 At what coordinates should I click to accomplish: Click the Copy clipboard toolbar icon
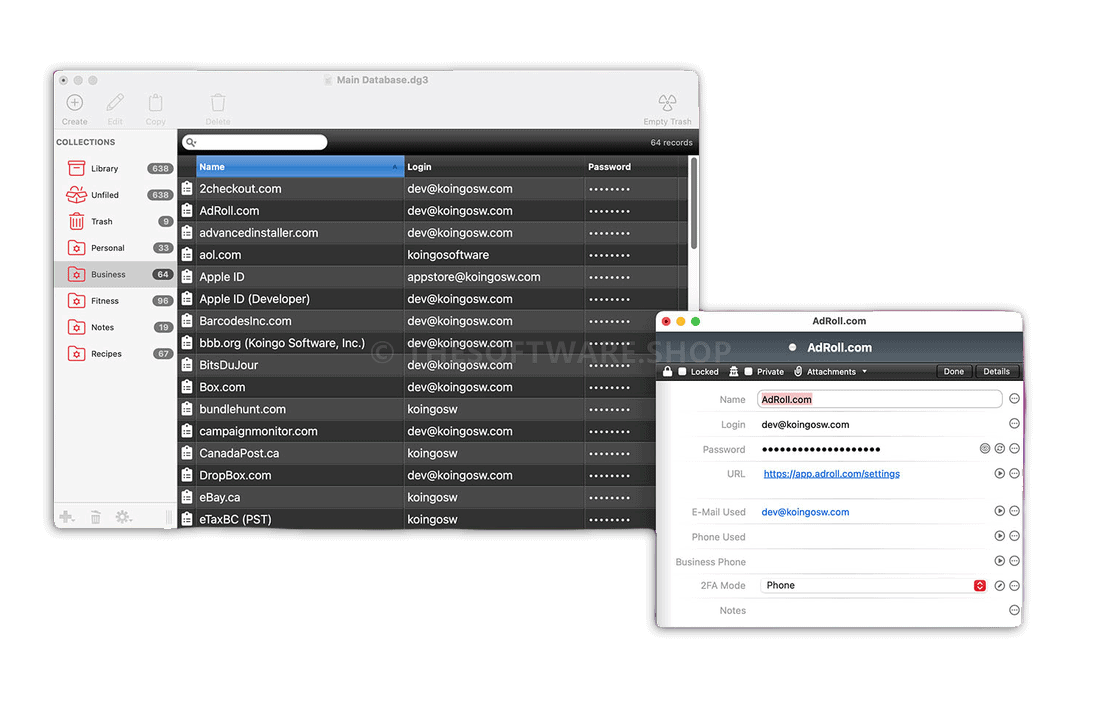coord(156,103)
